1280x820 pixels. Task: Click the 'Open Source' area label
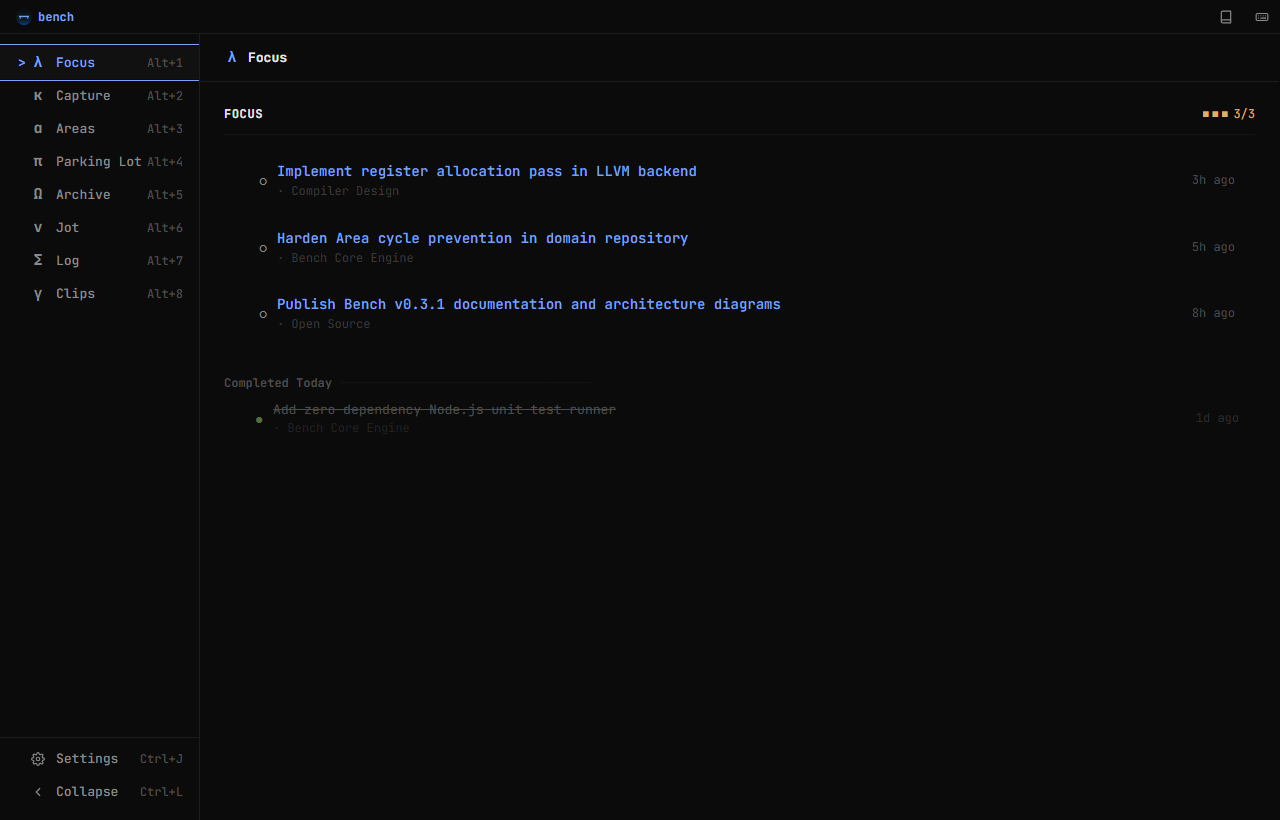(331, 324)
